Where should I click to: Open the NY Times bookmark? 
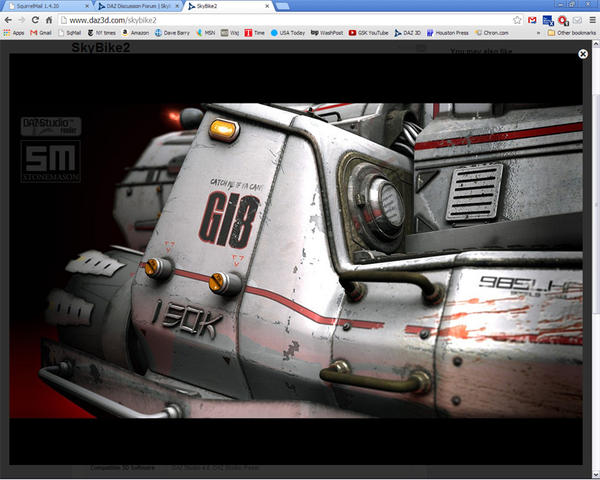[101, 33]
